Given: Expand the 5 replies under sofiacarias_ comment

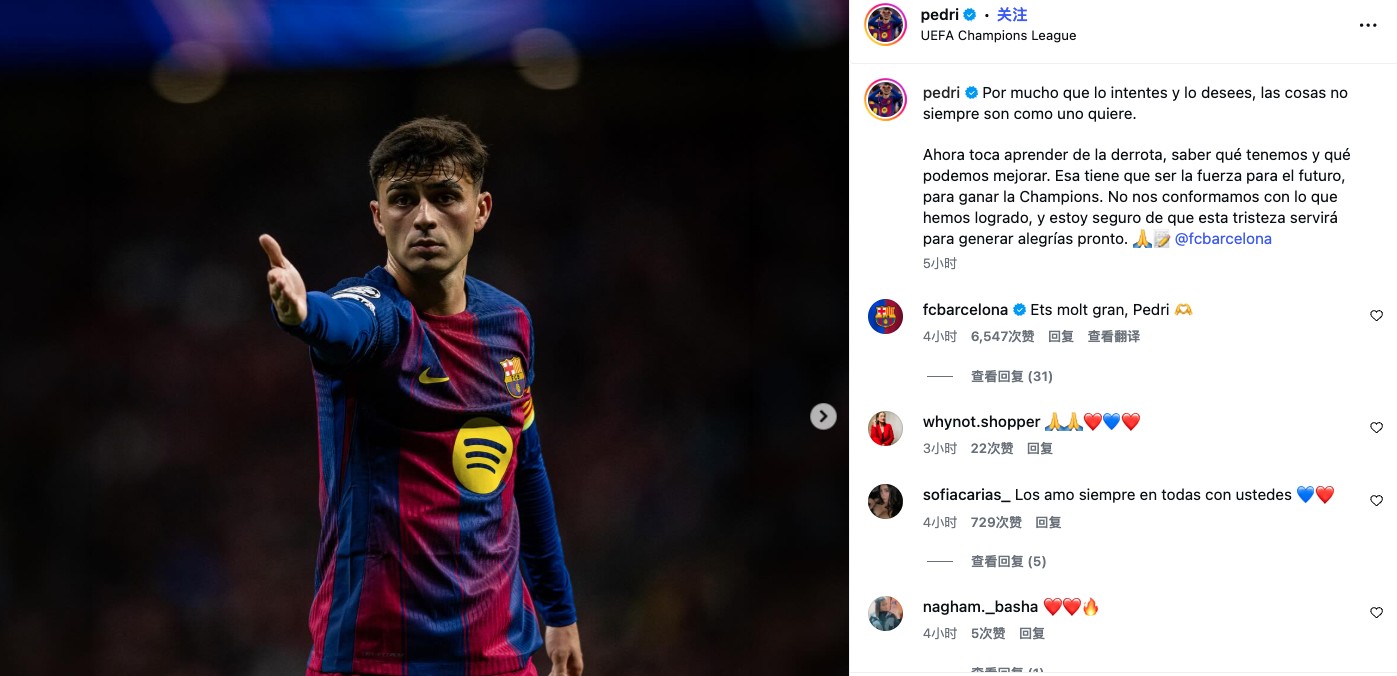Looking at the screenshot, I should point(1008,562).
